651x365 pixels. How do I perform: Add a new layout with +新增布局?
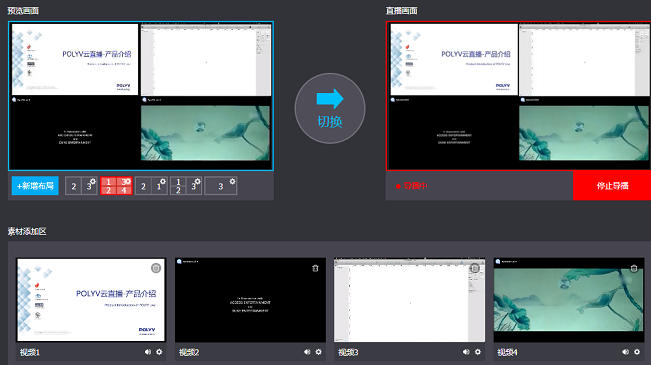pos(35,186)
